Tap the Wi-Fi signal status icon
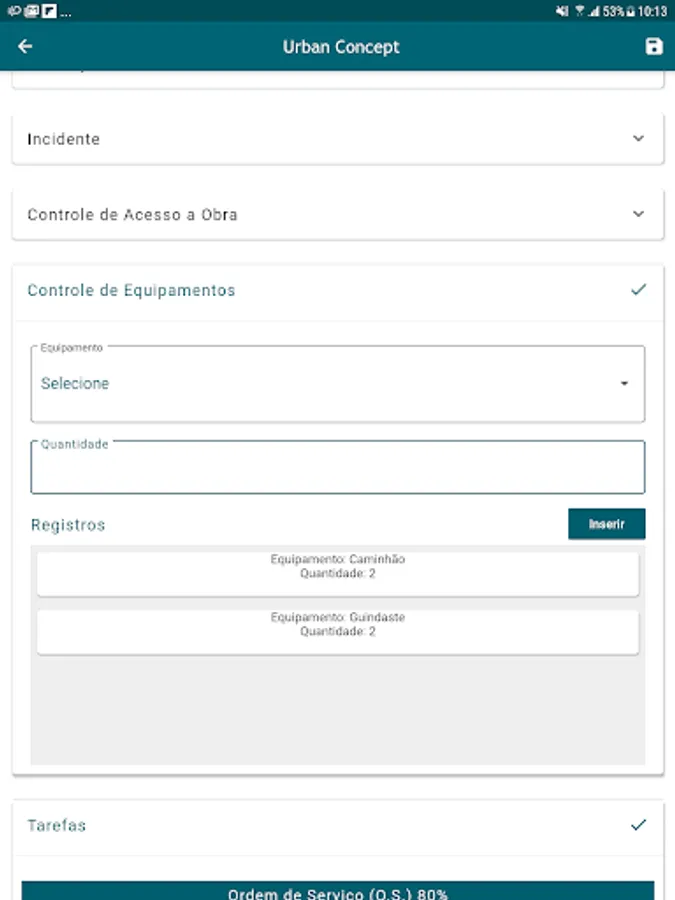The height and width of the screenshot is (900, 675). point(579,11)
